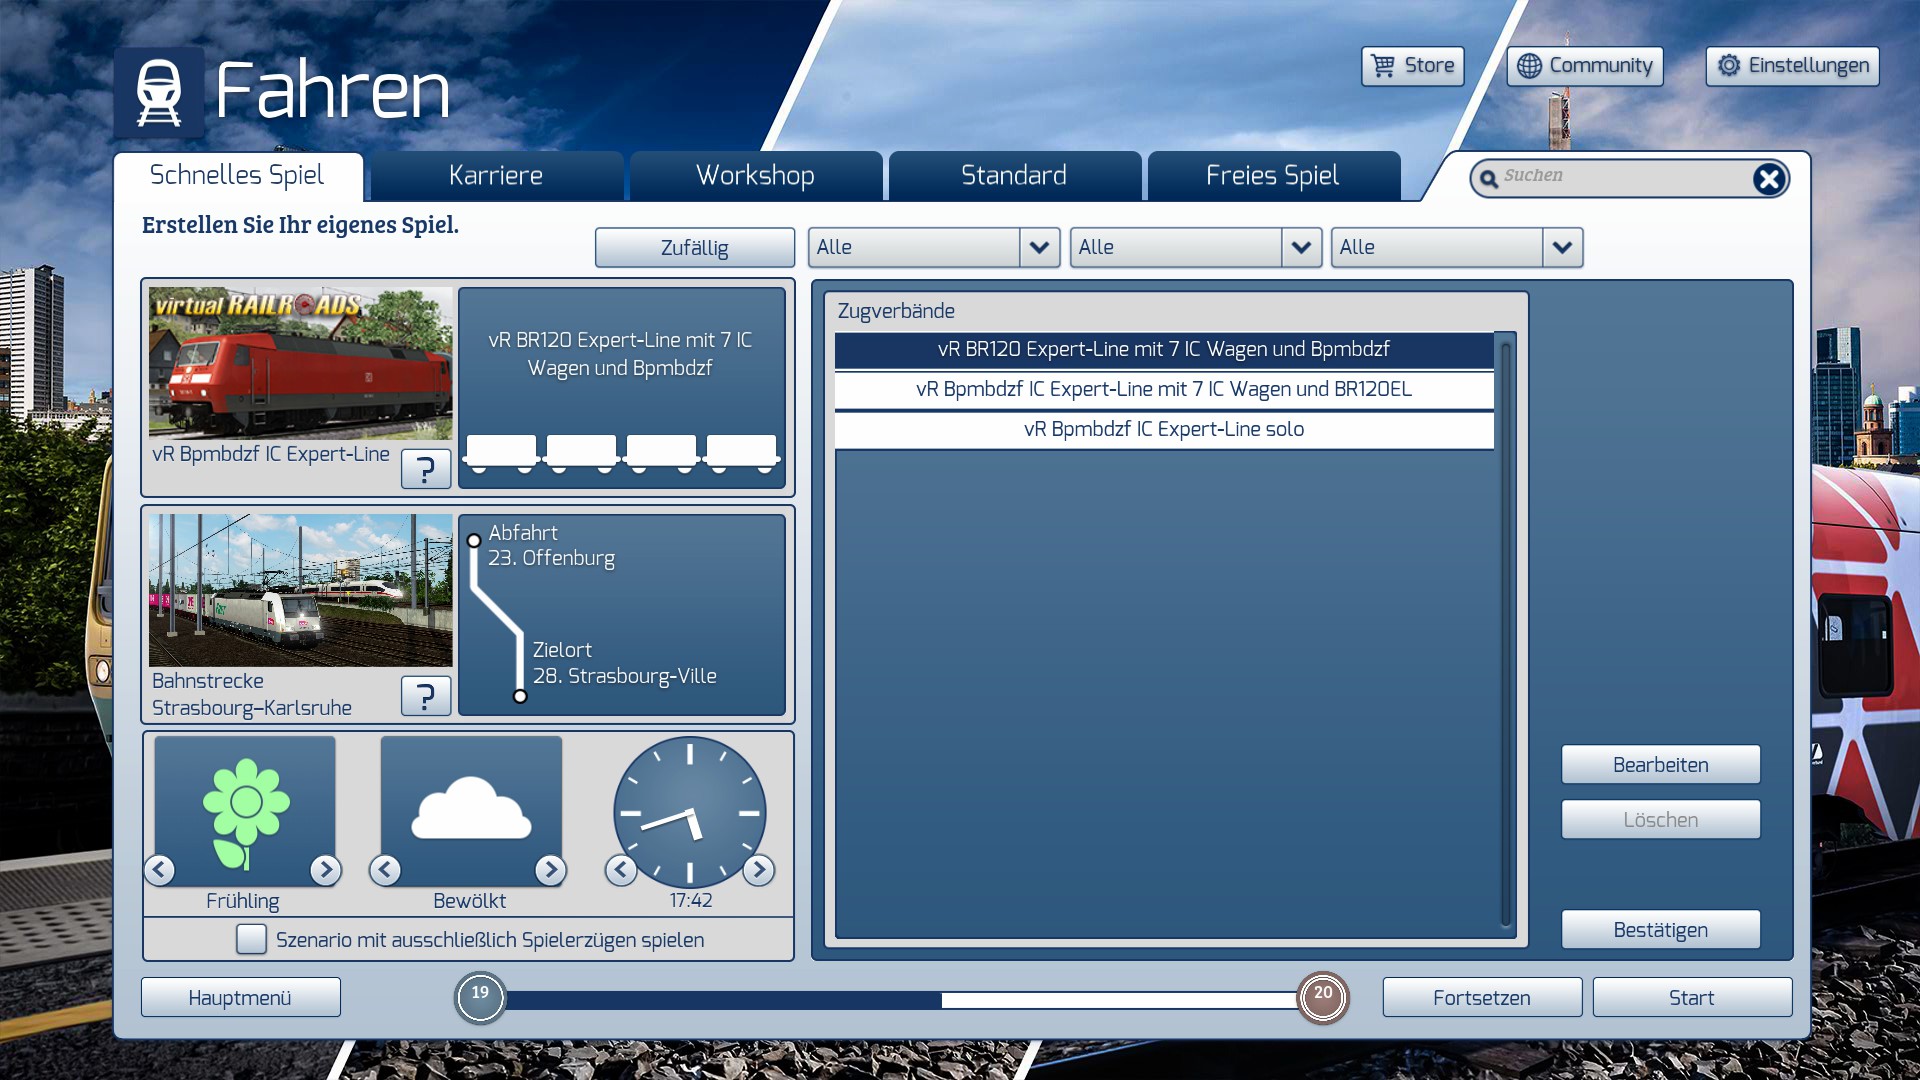The image size is (1920, 1080).
Task: Expand the second Alle filter dropdown
Action: 1300,247
